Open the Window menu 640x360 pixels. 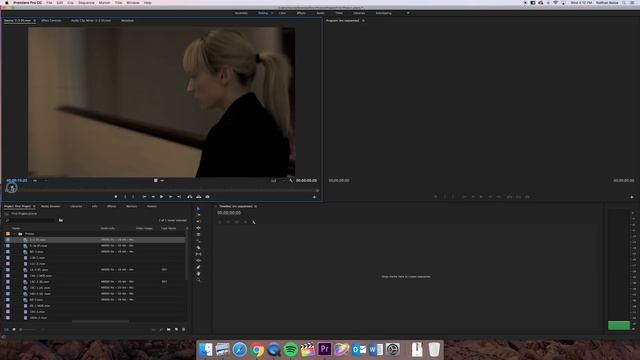(133, 3)
